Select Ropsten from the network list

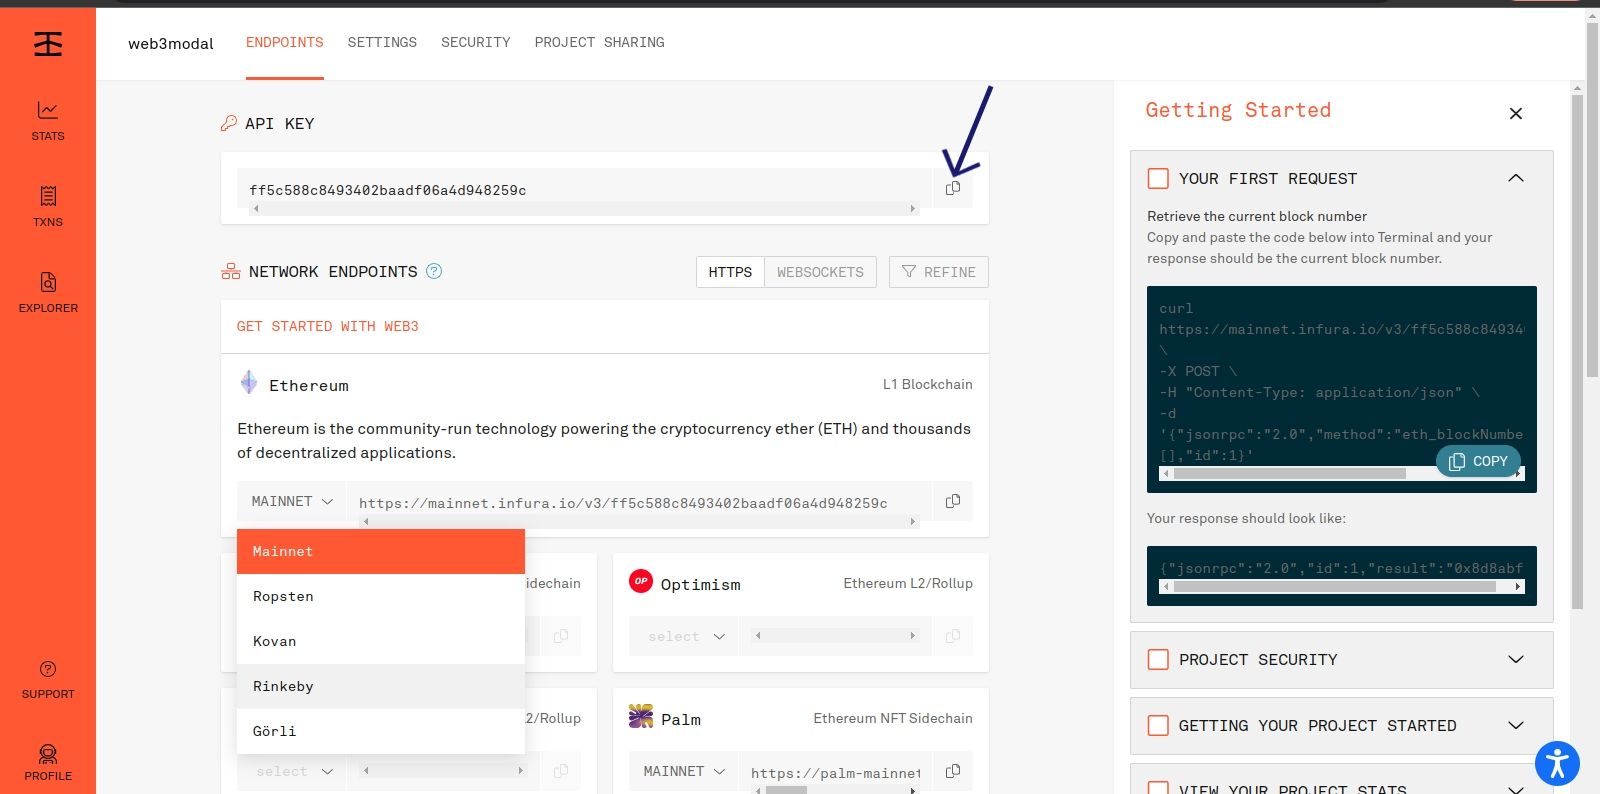click(381, 596)
